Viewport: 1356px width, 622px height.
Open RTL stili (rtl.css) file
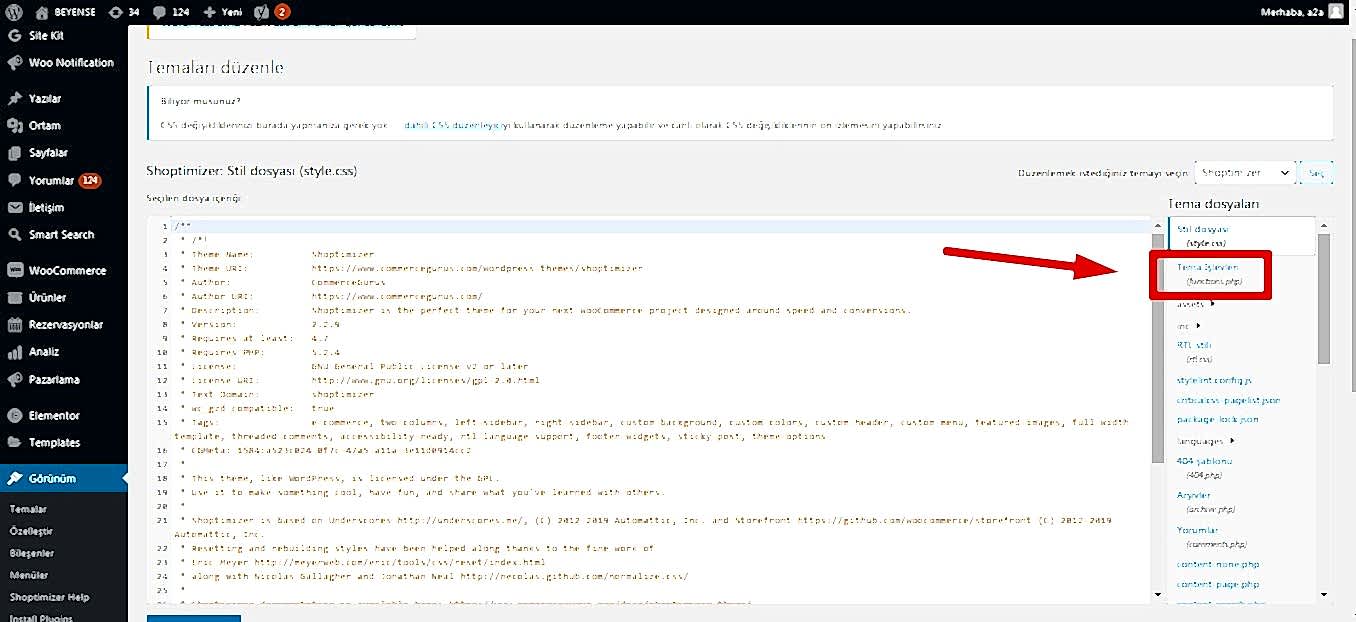(x=1196, y=351)
